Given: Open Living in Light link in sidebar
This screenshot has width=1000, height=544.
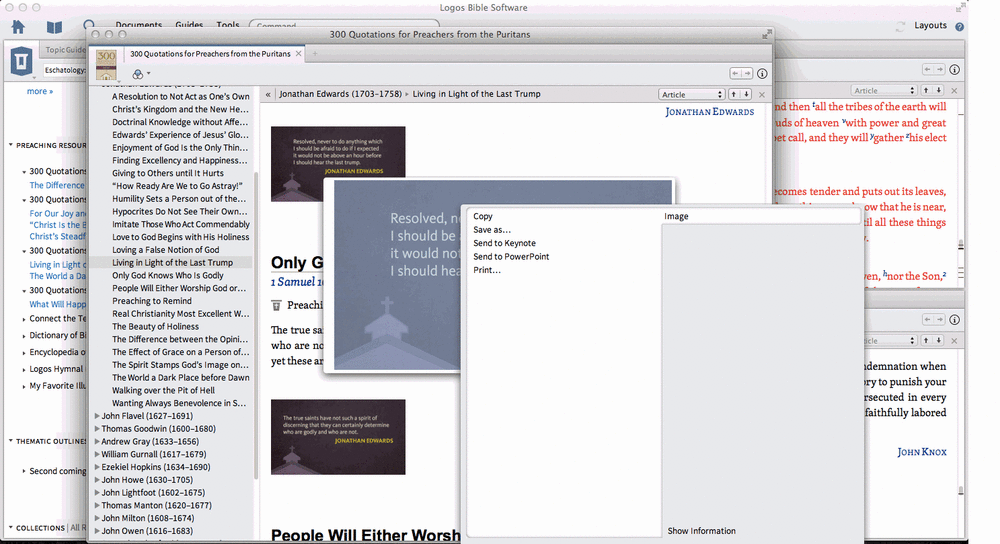Looking at the screenshot, I should [x=57, y=265].
